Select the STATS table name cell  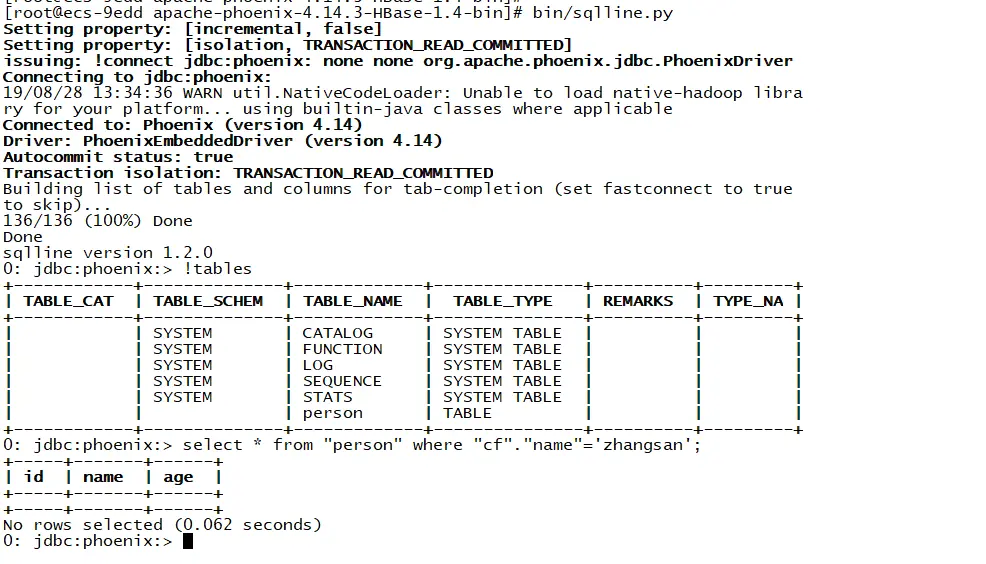[x=328, y=397]
